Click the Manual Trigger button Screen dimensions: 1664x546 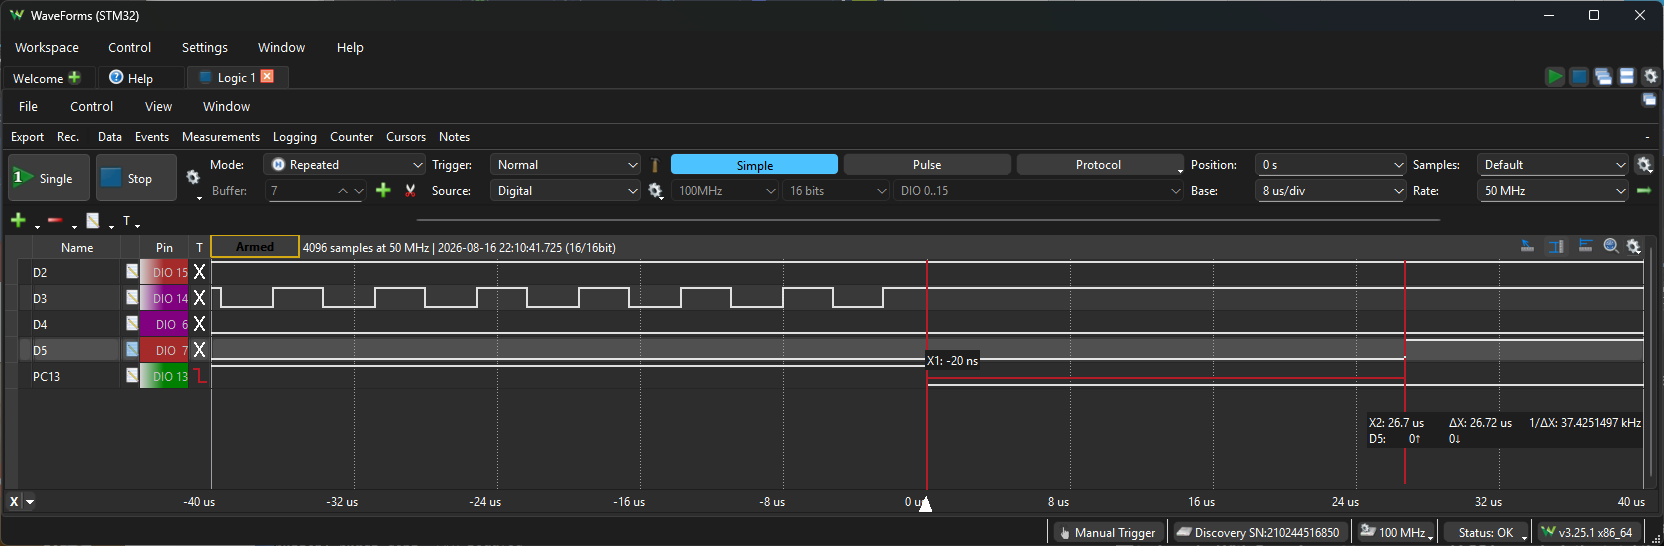[1107, 532]
